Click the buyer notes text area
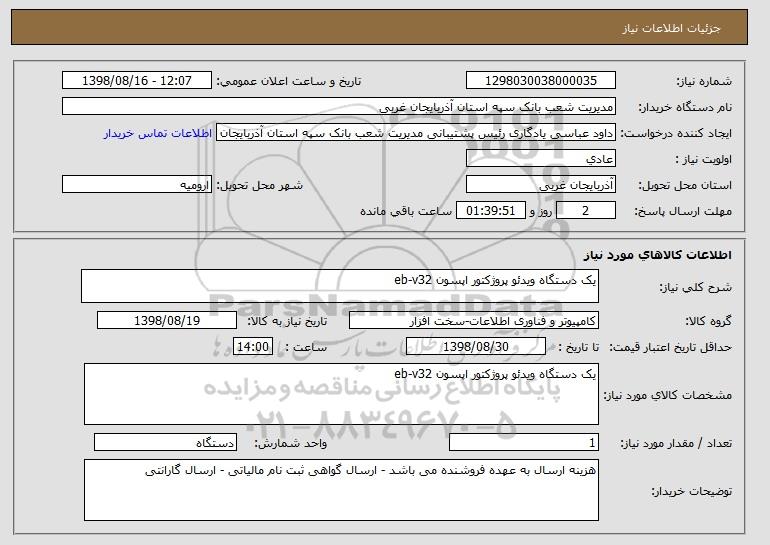 341,490
